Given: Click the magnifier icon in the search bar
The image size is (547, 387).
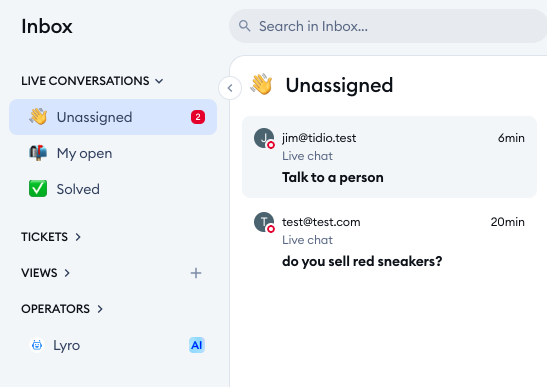Looking at the screenshot, I should coord(245,26).
